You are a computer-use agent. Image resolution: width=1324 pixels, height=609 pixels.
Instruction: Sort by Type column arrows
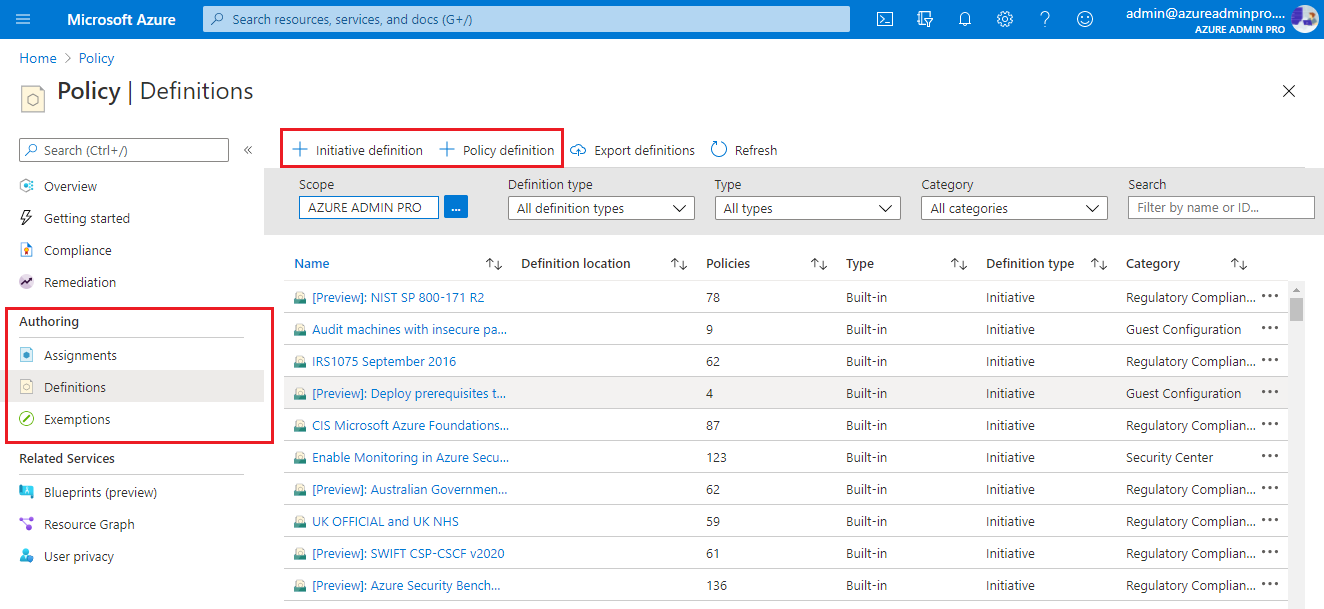point(959,264)
